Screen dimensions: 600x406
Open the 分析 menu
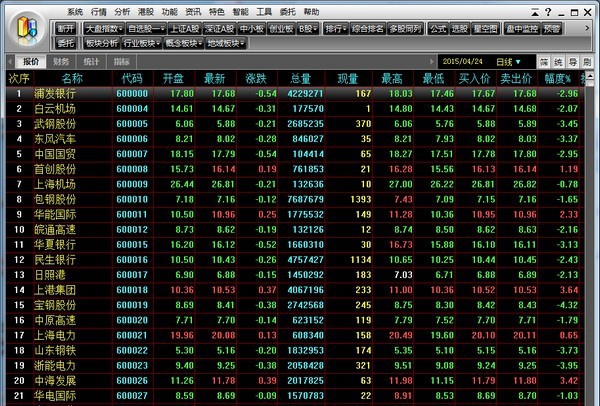tap(122, 12)
